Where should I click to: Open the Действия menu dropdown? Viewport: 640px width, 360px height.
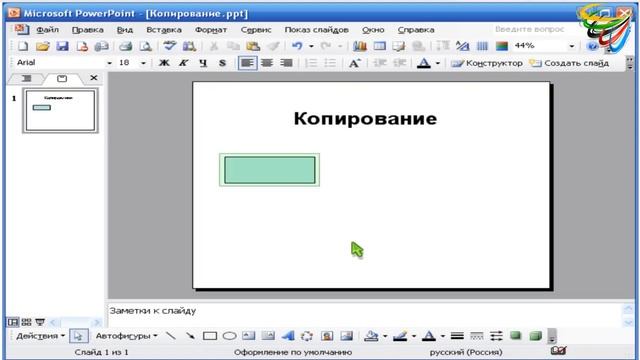(40, 336)
